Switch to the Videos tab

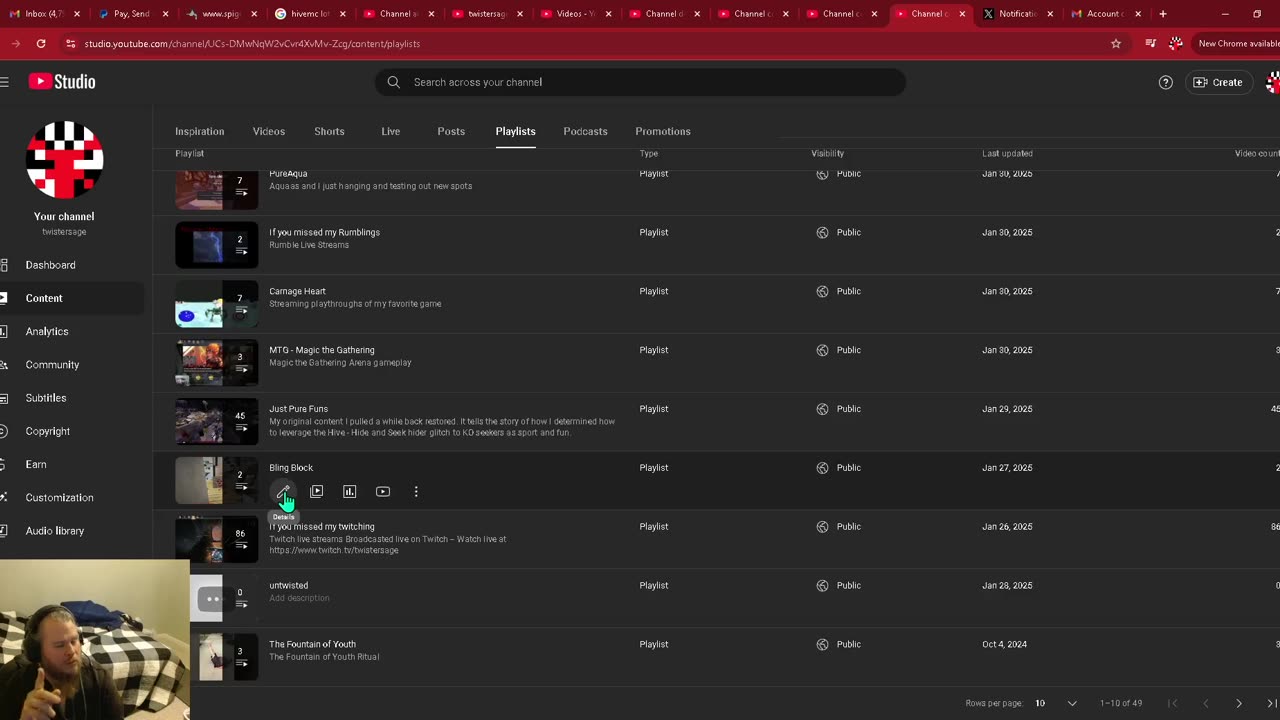click(x=269, y=131)
